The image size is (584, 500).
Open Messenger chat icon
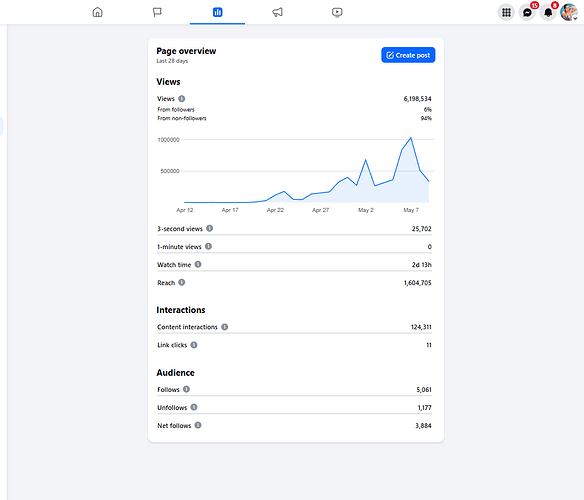point(527,12)
